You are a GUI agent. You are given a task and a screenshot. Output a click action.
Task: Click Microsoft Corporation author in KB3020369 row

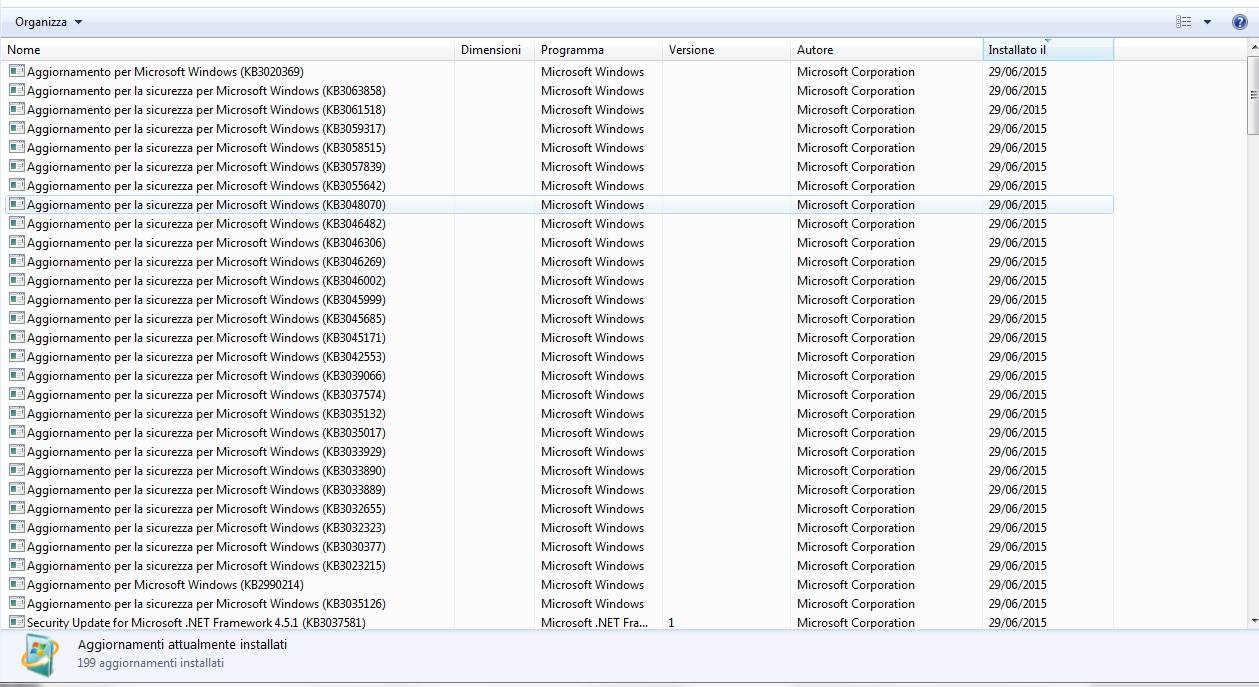click(856, 72)
